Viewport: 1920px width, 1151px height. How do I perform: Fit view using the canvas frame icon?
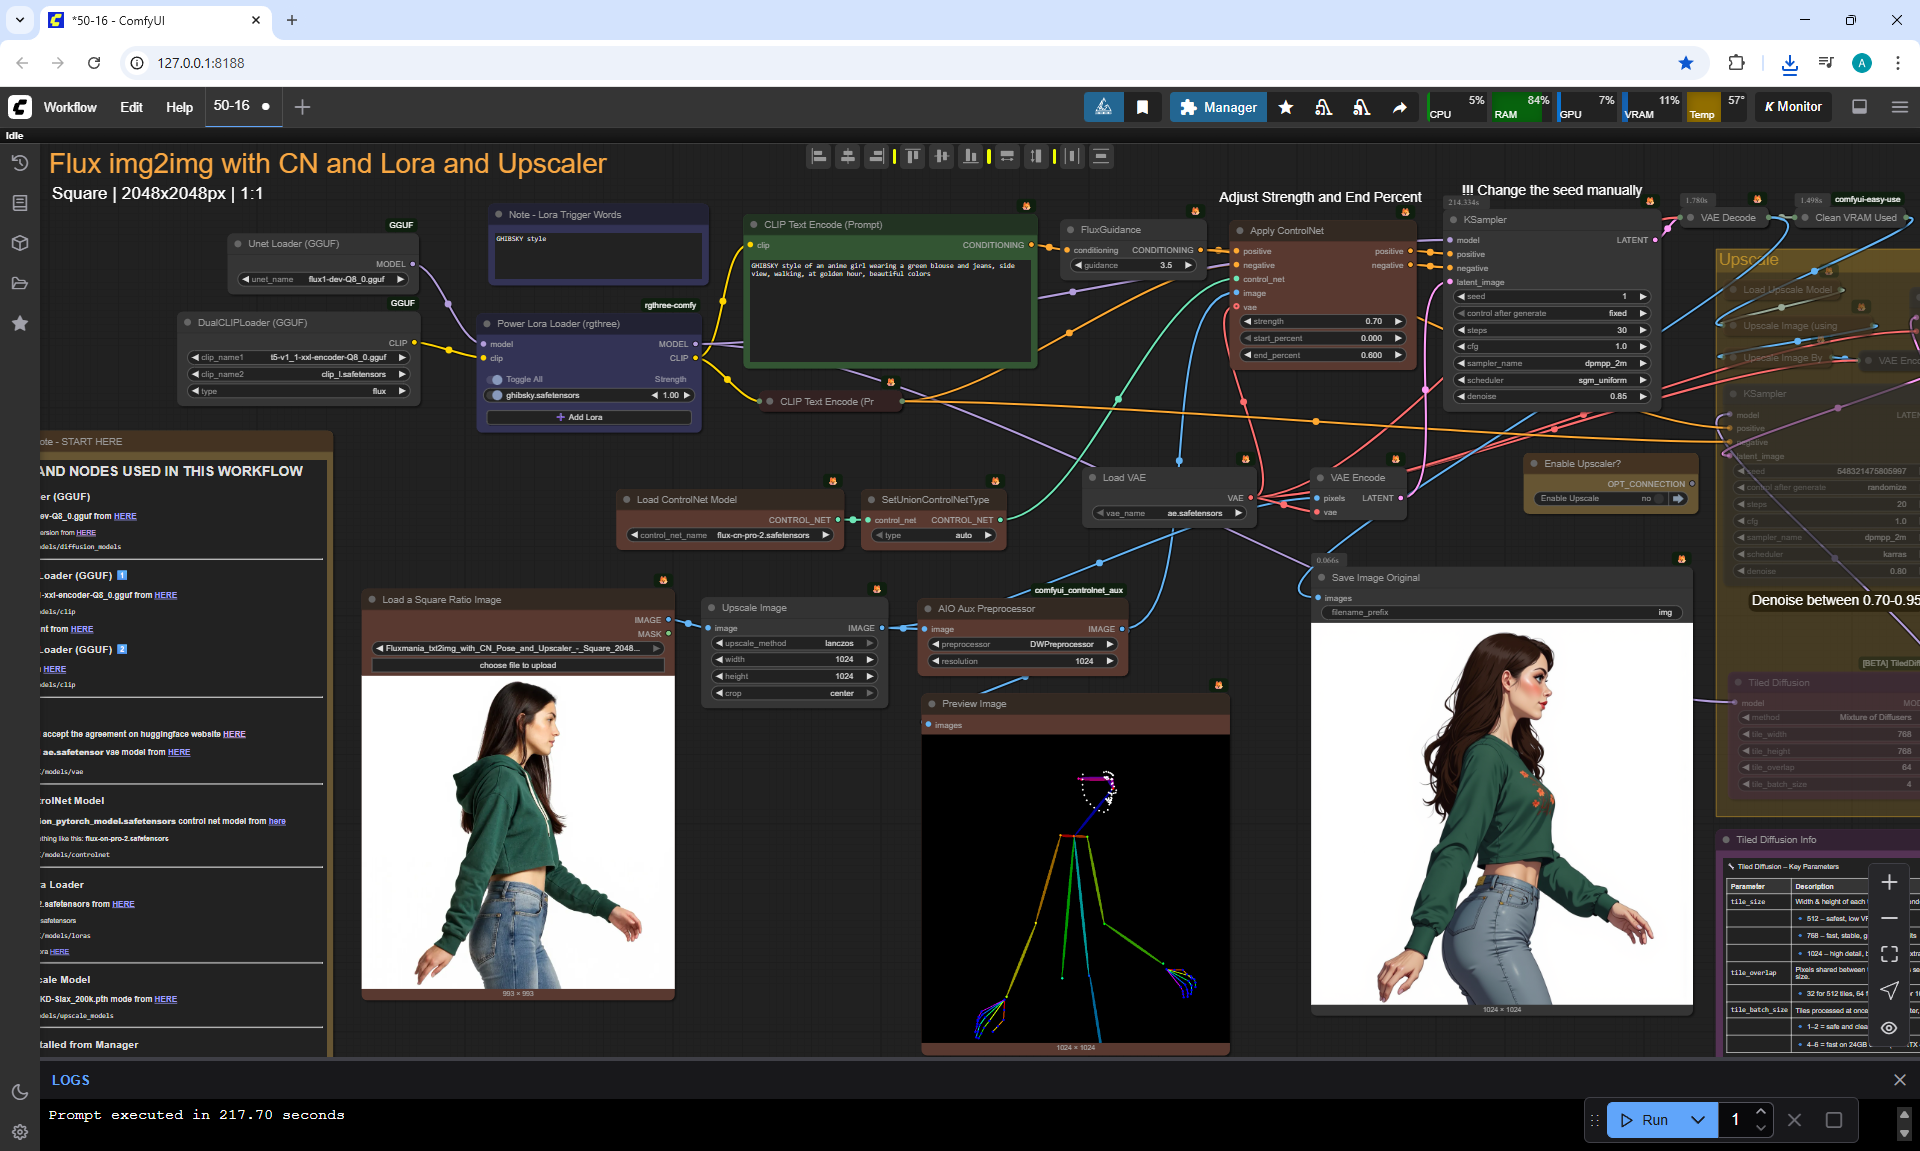tap(1888, 954)
